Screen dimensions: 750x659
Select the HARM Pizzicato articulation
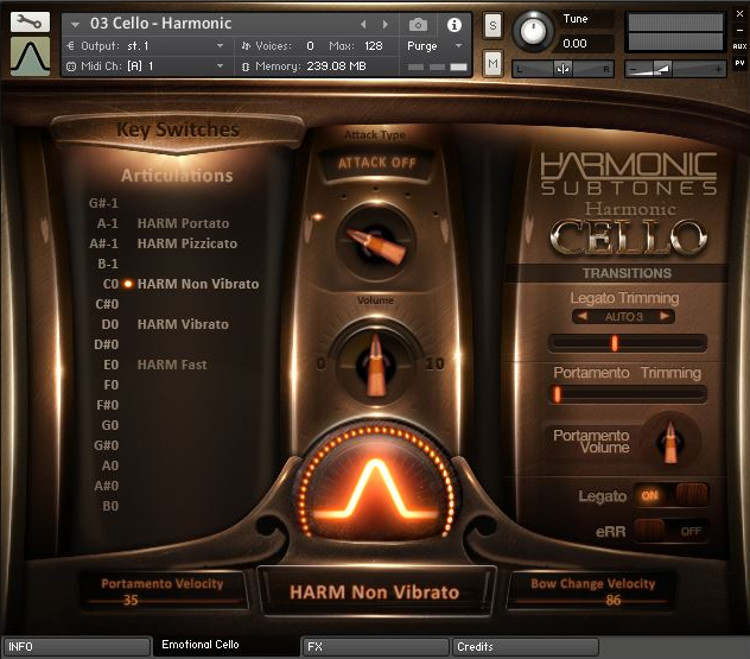click(x=187, y=243)
